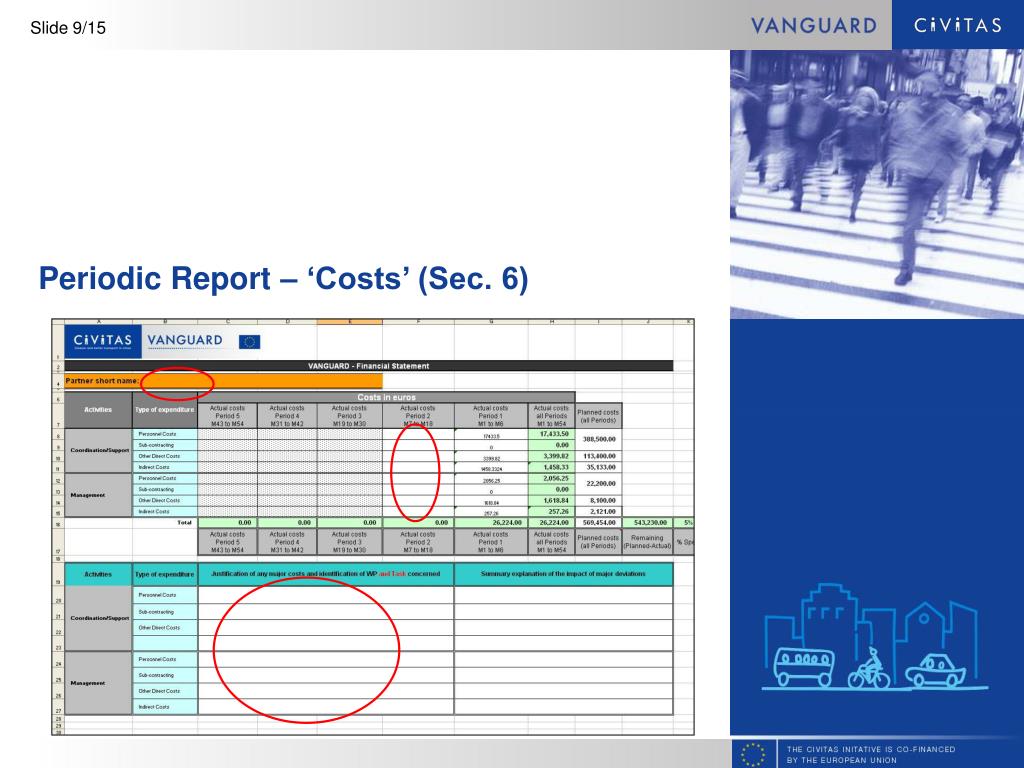The width and height of the screenshot is (1024, 768).
Task: Click the 35,133.00 planned cost cell
Action: click(x=598, y=467)
